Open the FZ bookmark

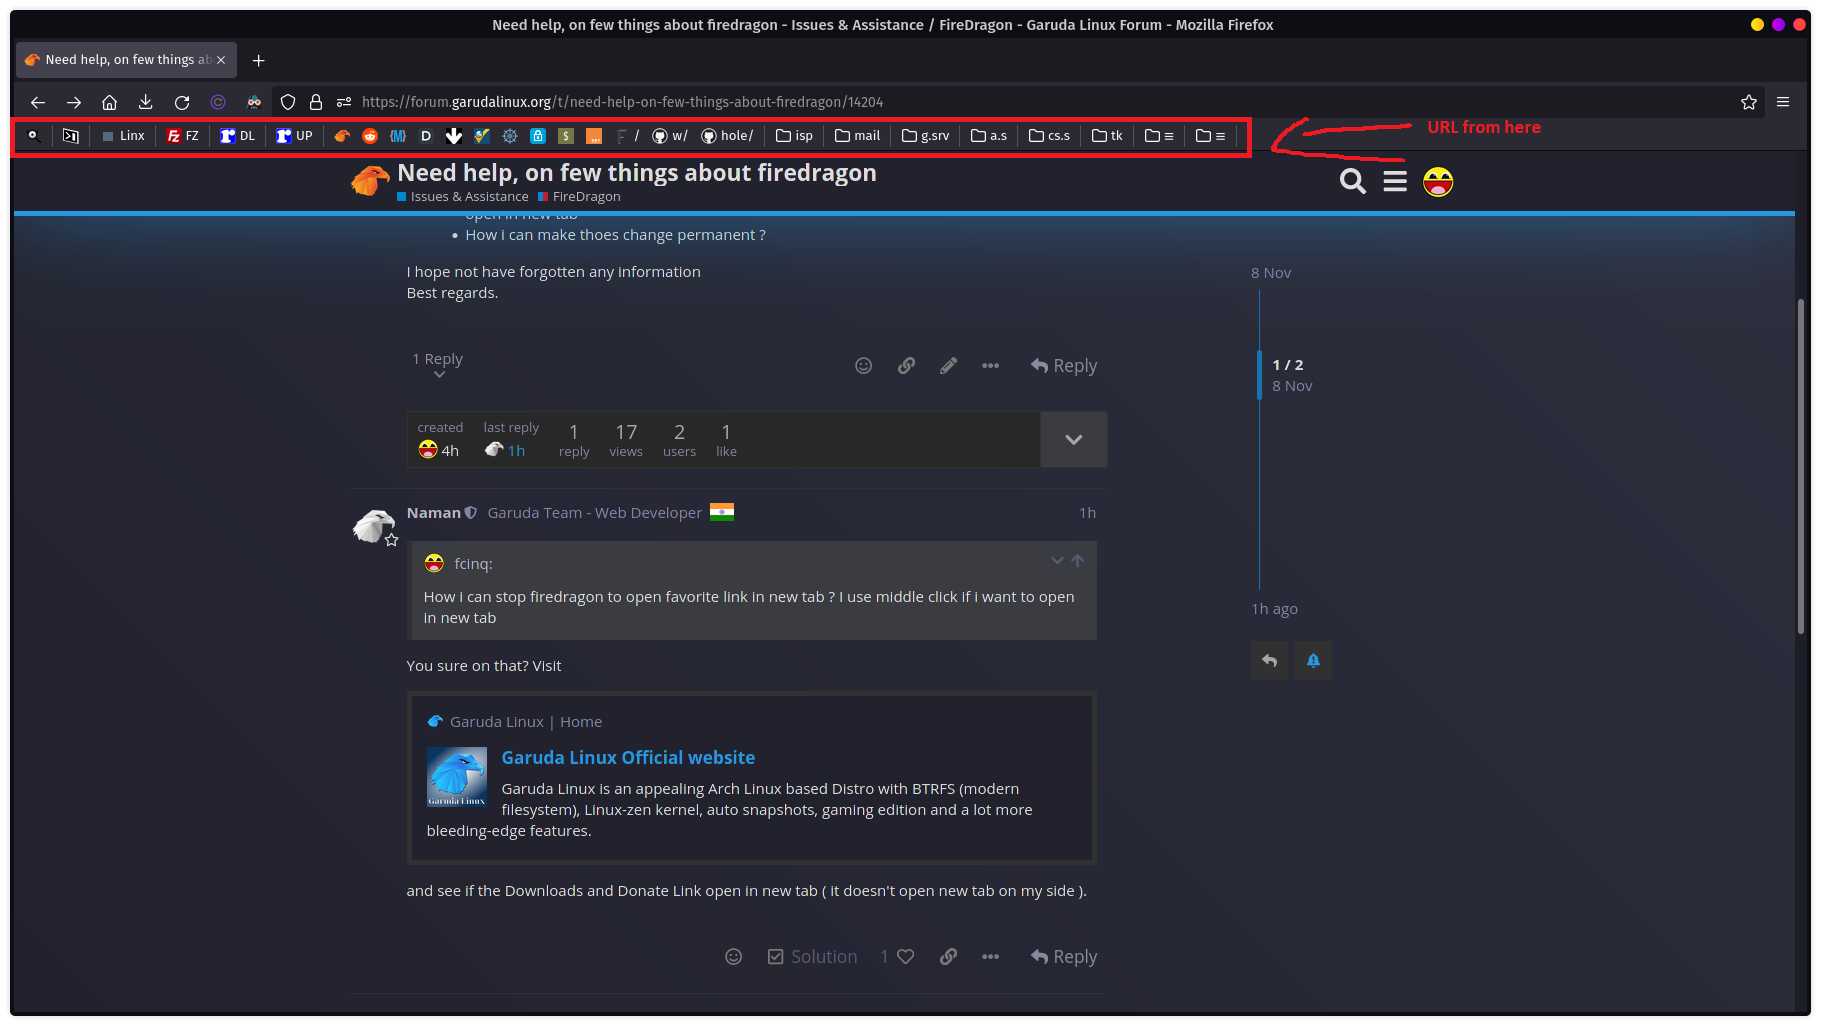tap(183, 136)
